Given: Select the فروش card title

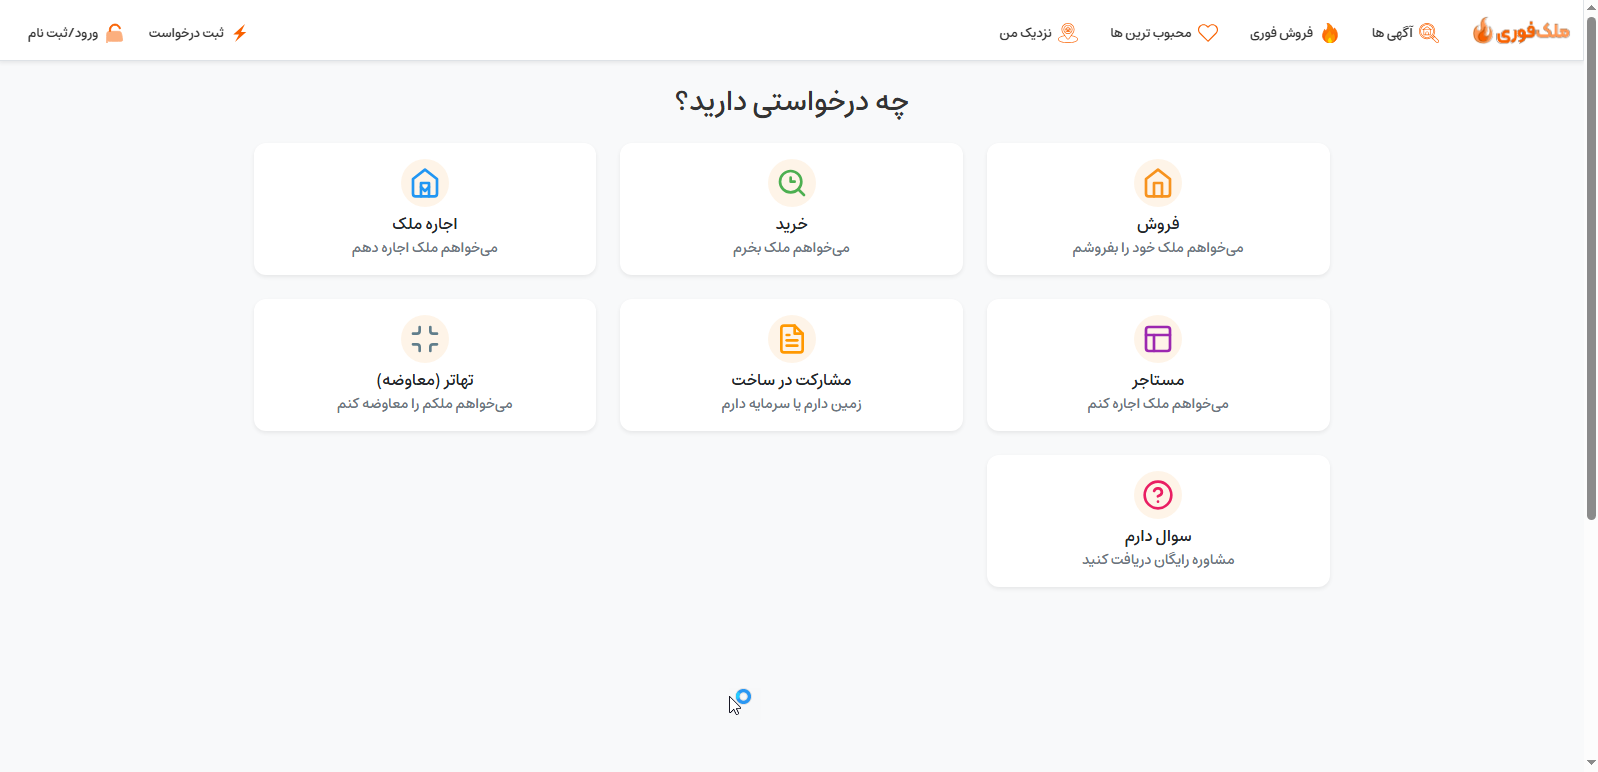Looking at the screenshot, I should (x=1158, y=224).
